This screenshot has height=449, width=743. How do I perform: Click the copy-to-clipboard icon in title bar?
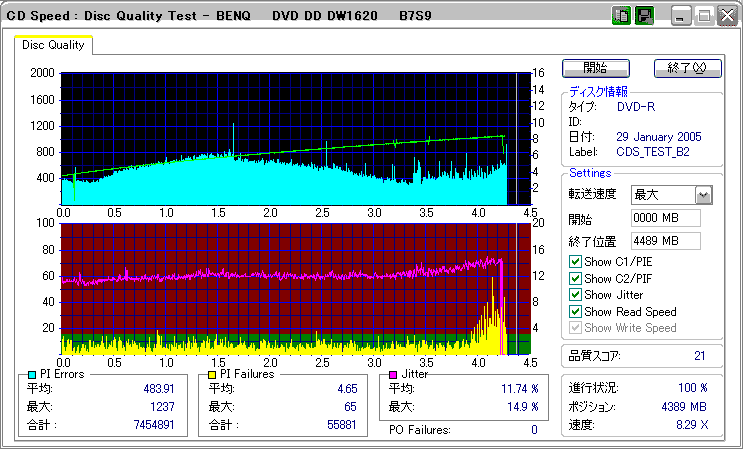pos(620,16)
